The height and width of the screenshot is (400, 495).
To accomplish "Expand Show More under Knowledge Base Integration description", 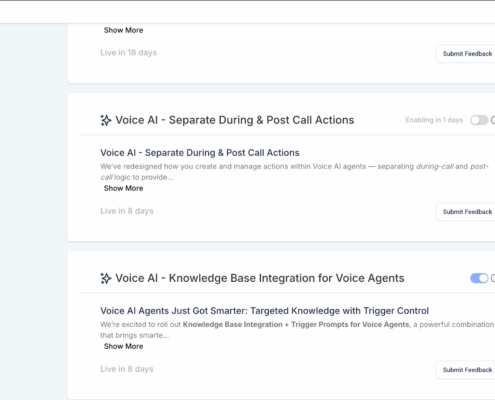I will pyautogui.click(x=123, y=346).
